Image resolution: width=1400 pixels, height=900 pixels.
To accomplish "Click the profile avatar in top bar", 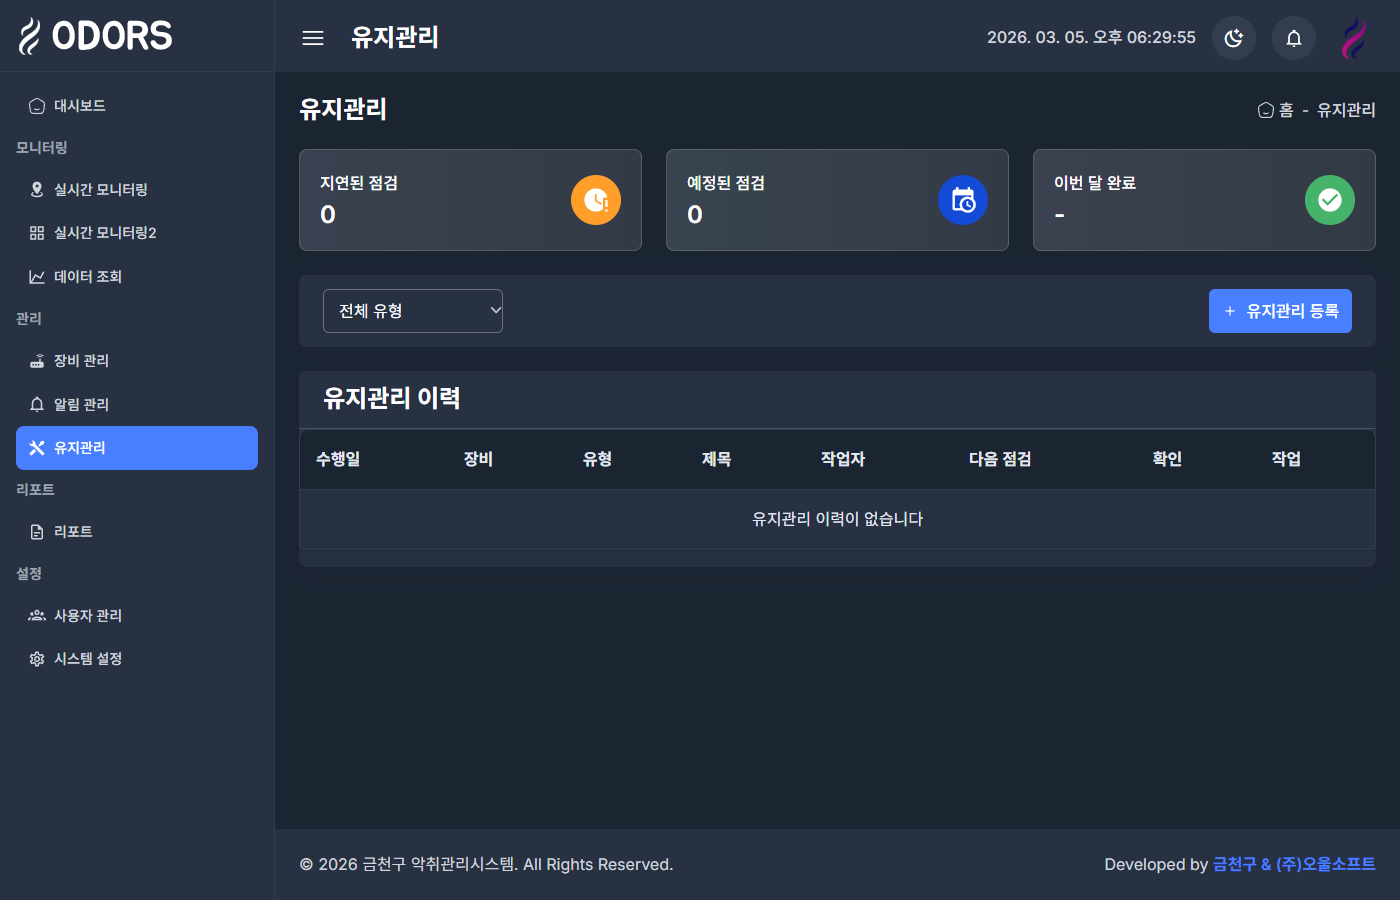I will (x=1354, y=37).
